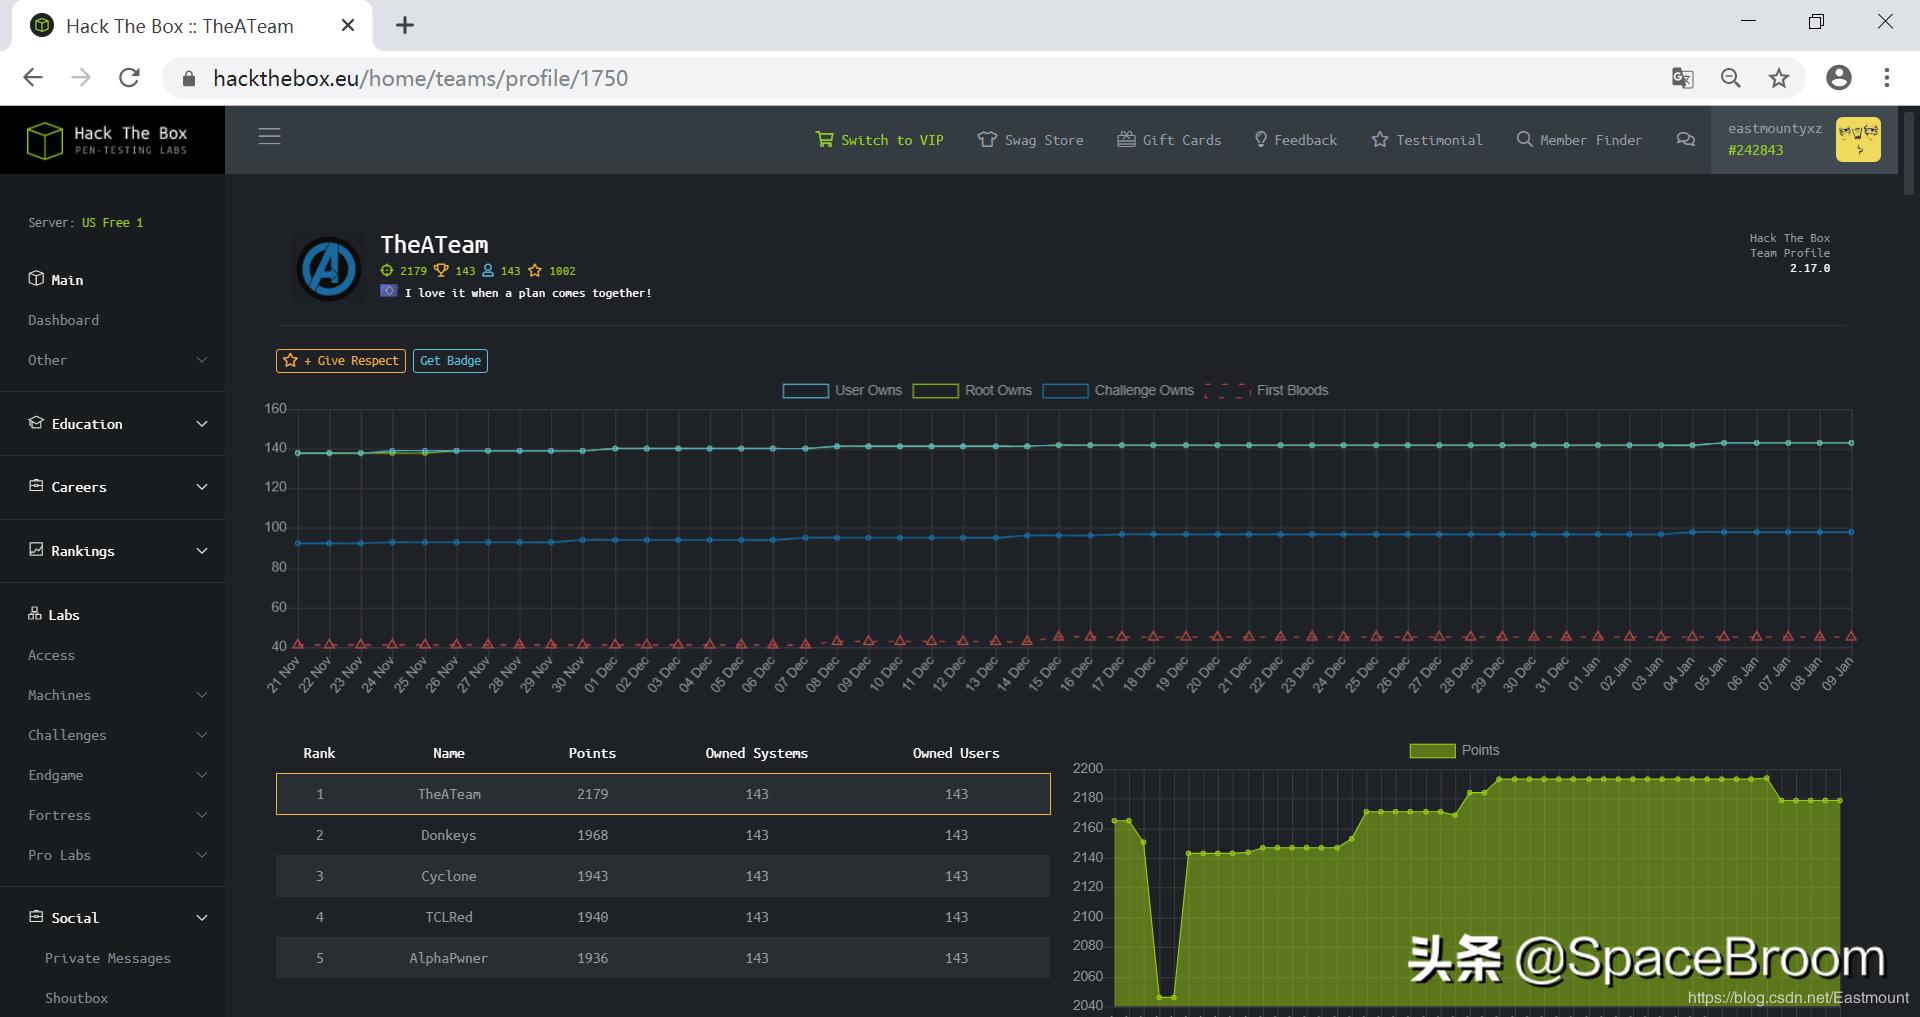Select the Hack The Box browser tab
Screen dimensions: 1920x1017
[x=178, y=26]
